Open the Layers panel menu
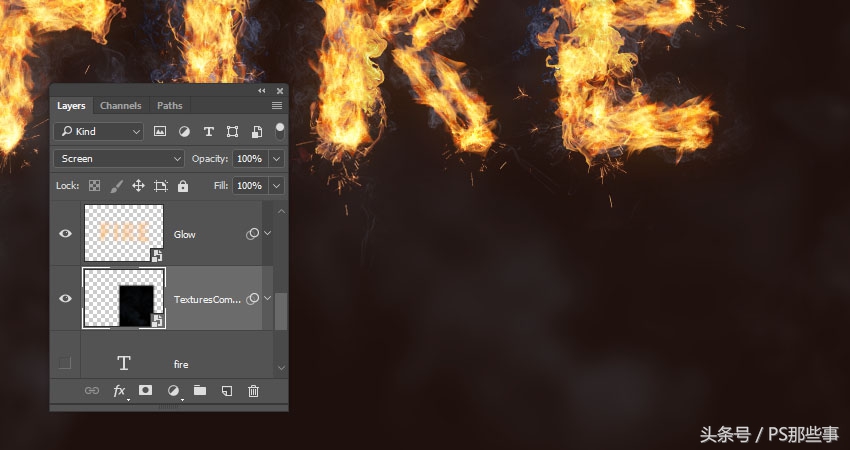The width and height of the screenshot is (850, 450). point(277,106)
